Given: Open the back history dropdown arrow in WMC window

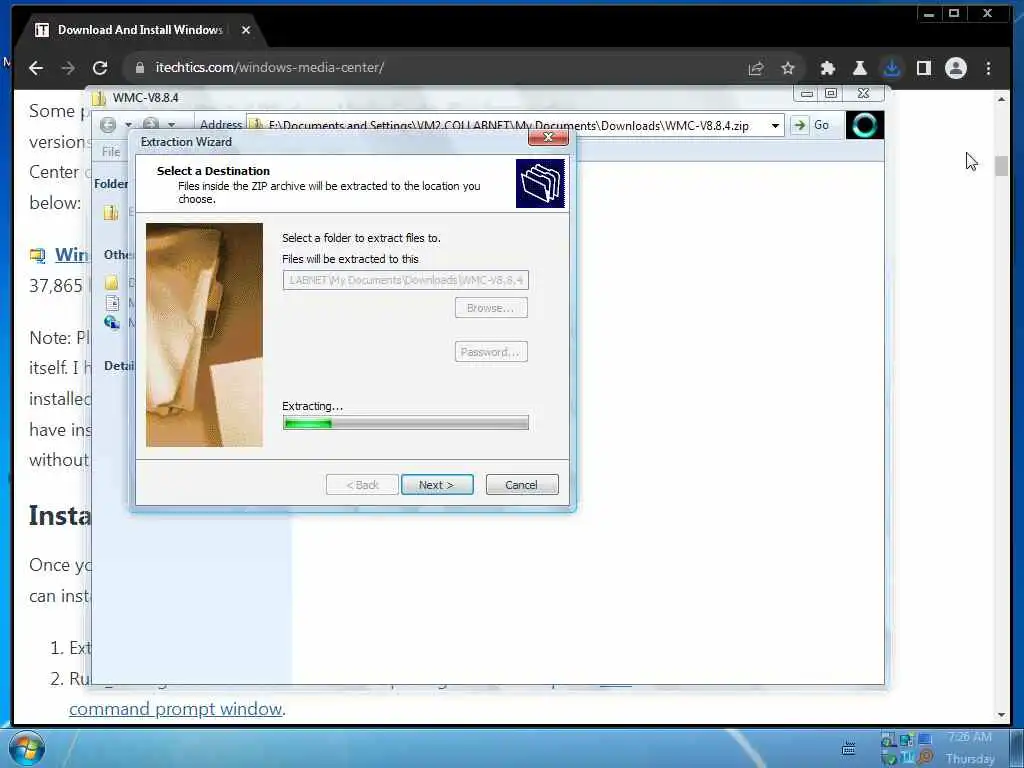Looking at the screenshot, I should (129, 124).
